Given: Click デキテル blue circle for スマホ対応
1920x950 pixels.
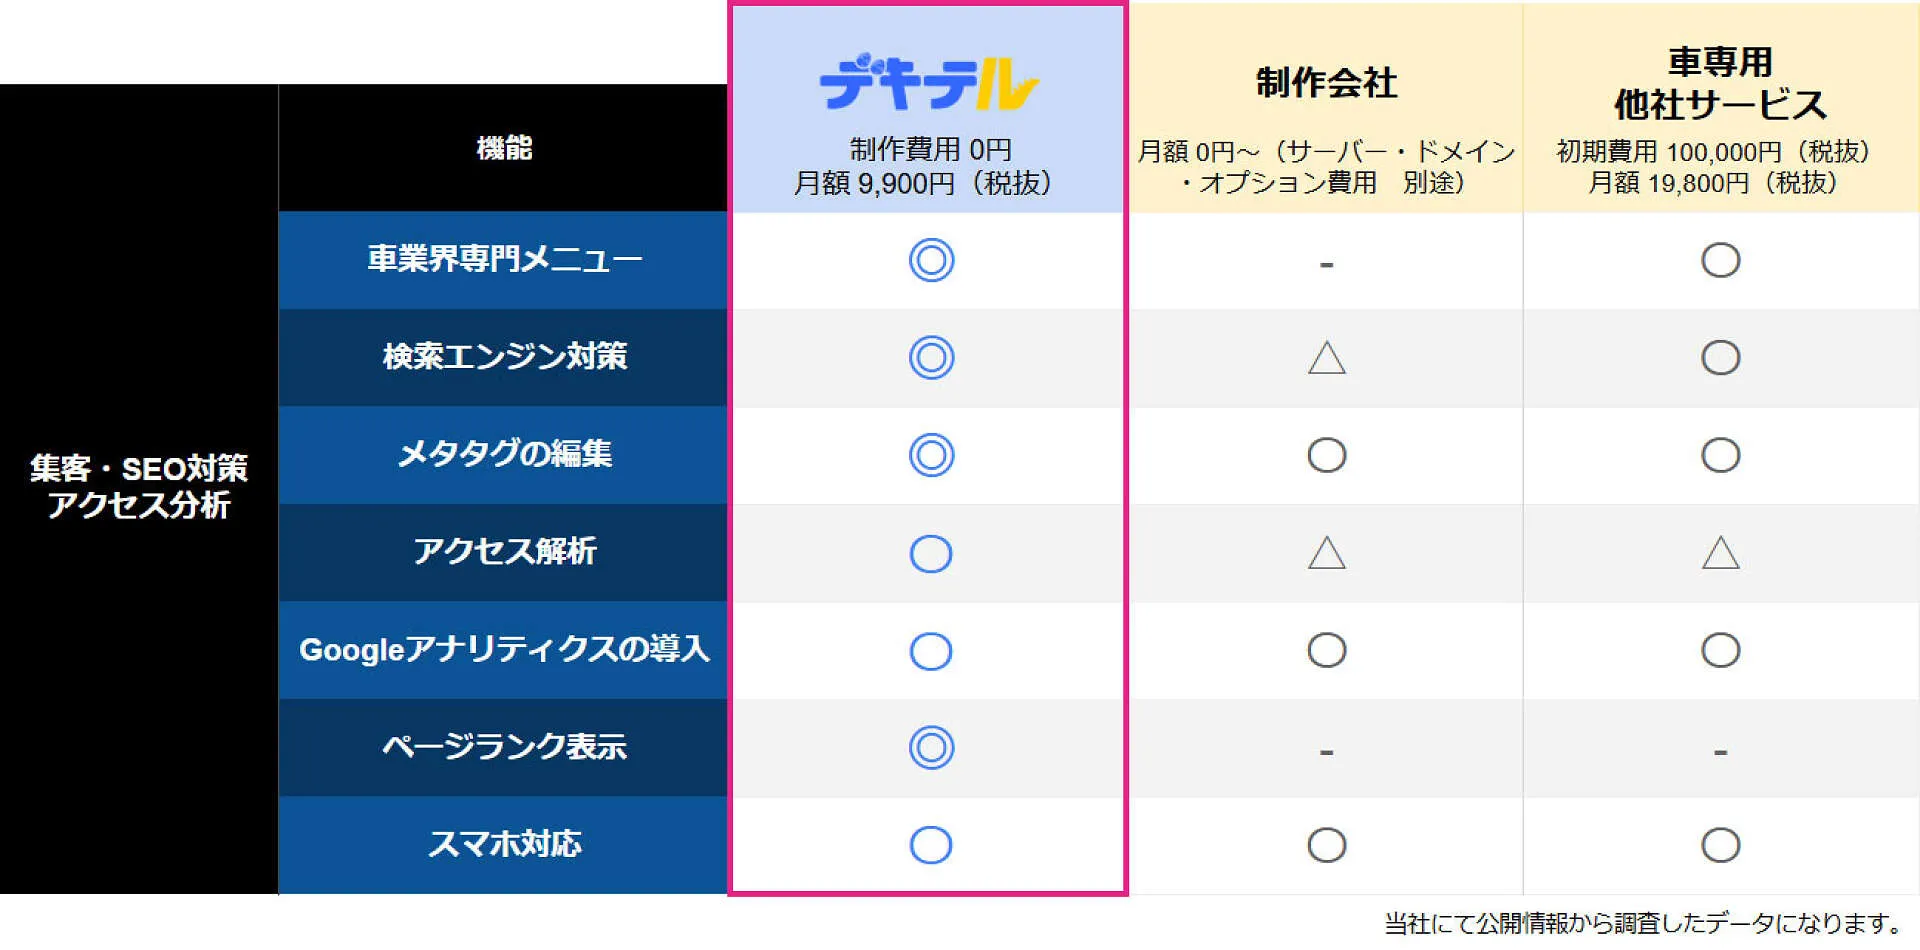Looking at the screenshot, I should (x=931, y=845).
